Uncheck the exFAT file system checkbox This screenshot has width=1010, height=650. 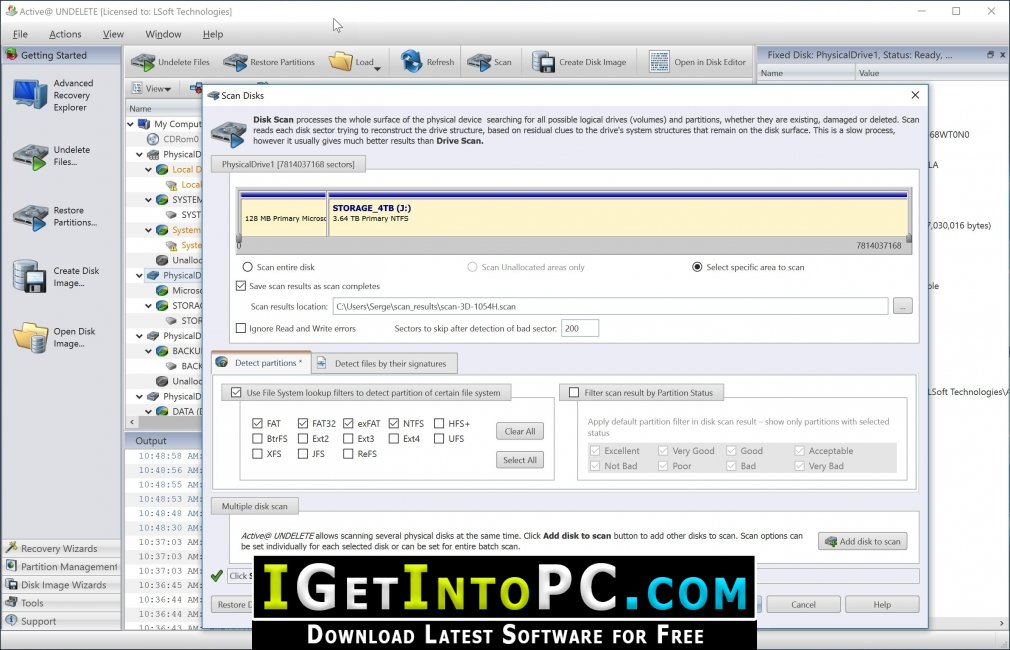(x=348, y=423)
